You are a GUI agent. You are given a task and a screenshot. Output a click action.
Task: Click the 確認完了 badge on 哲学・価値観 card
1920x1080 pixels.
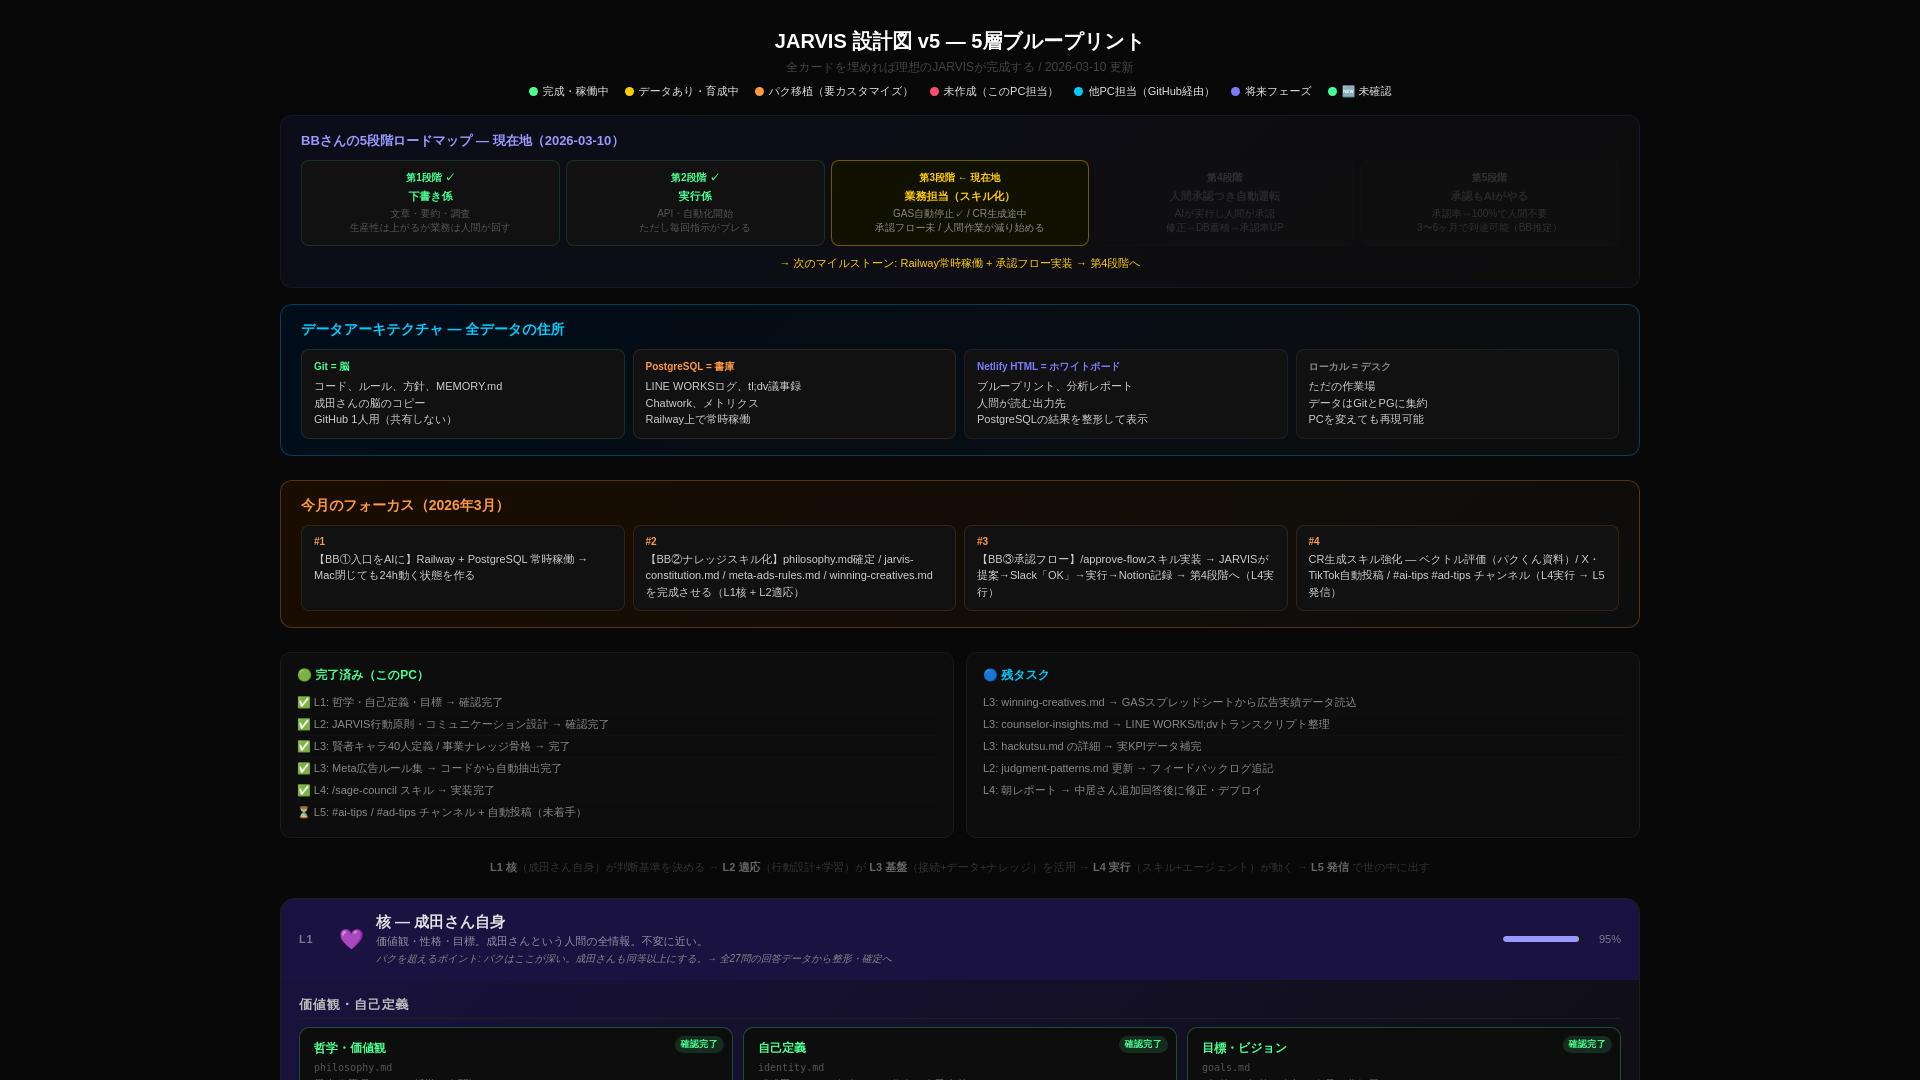pyautogui.click(x=699, y=1044)
